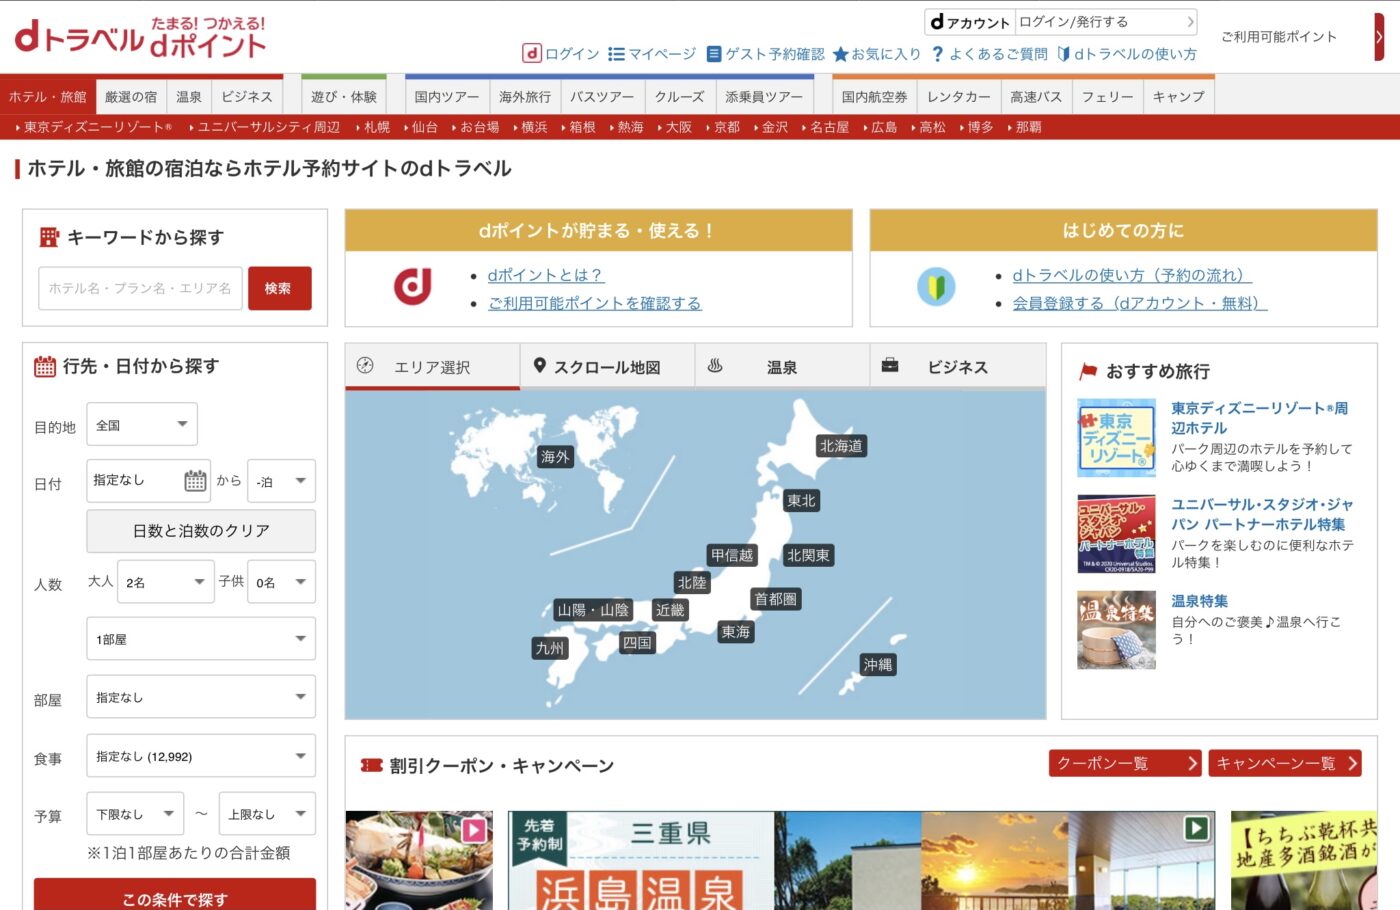The image size is (1400, 910).
Task: Click the dTravel dPoint logo
Action: pyautogui.click(x=140, y=38)
